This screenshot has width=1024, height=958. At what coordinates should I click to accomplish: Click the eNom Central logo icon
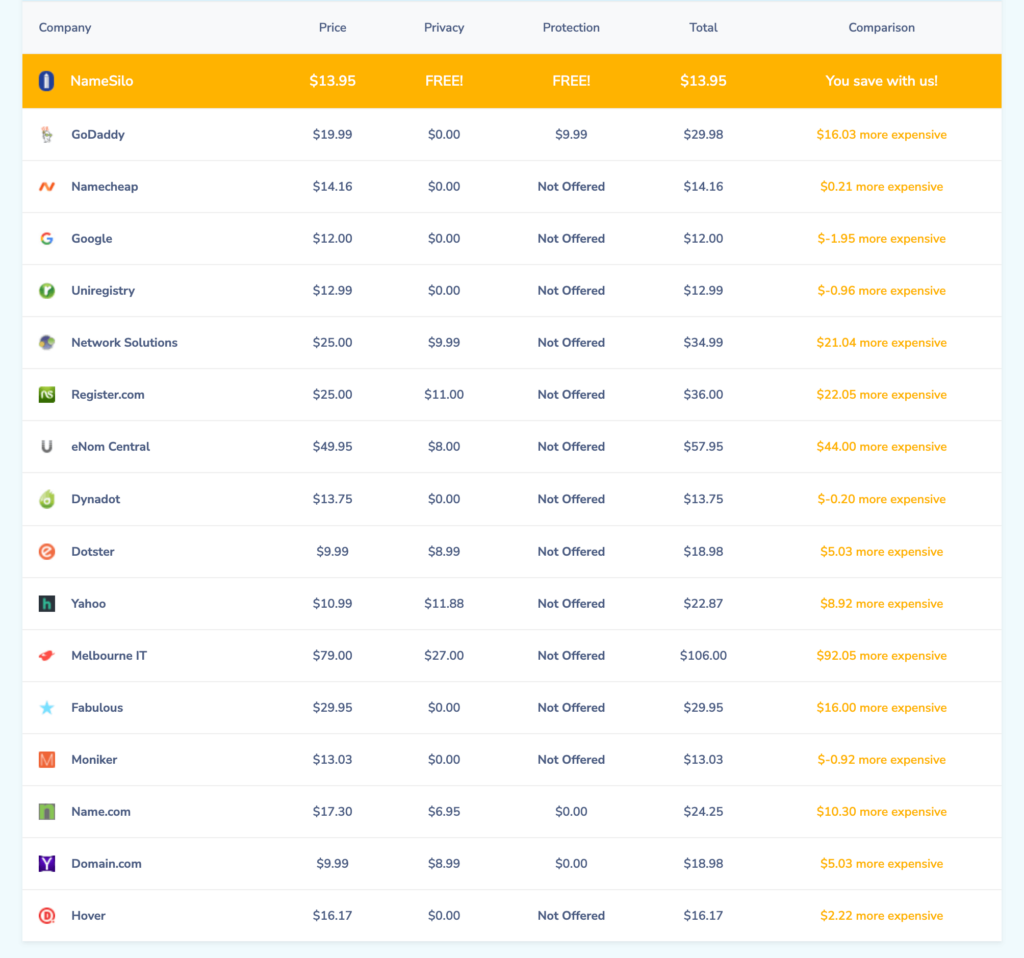tap(46, 447)
